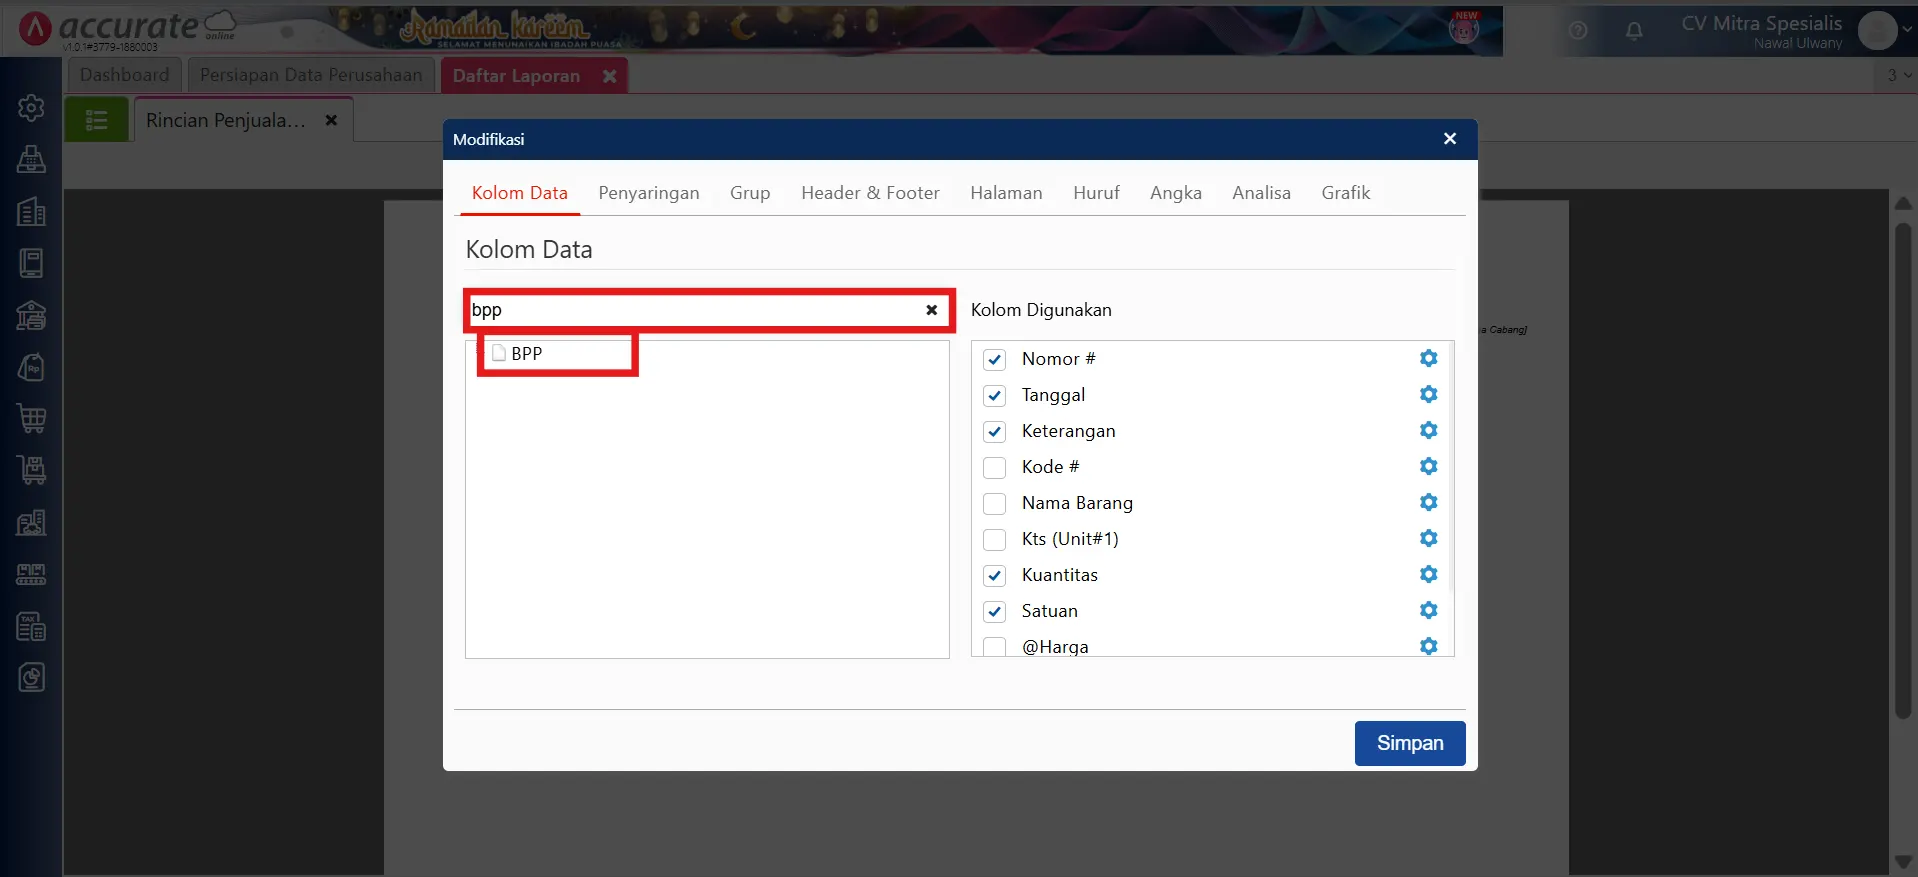This screenshot has width=1918, height=877.
Task: Click the green list menu icon
Action: tap(97, 120)
